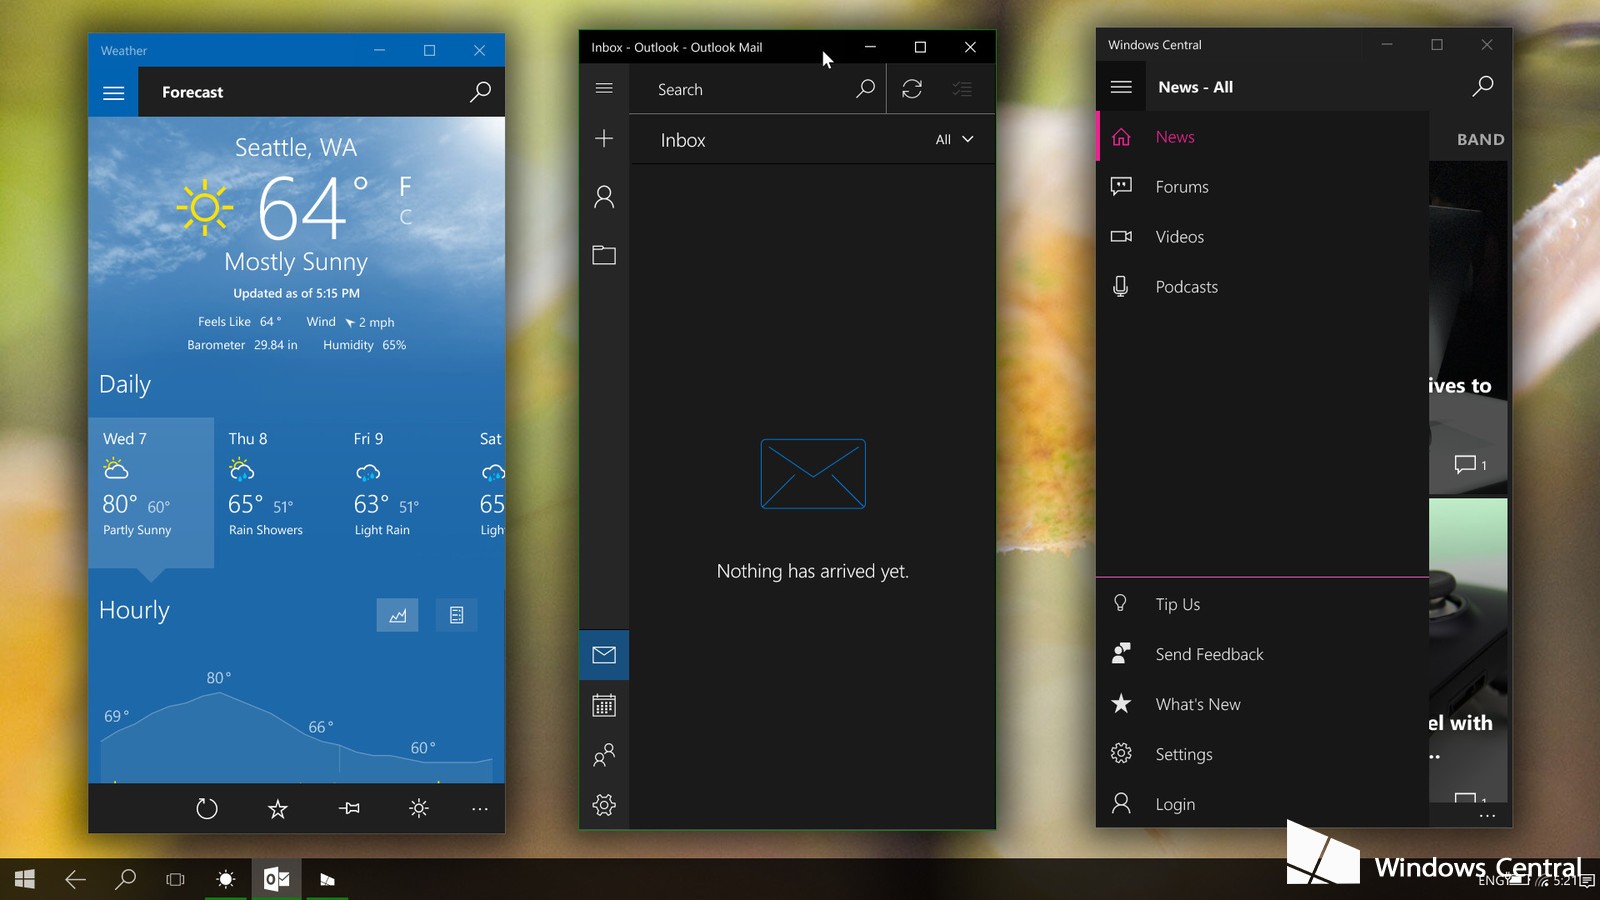Viewport: 1600px width, 900px height.
Task: Switch temperature units to Celsius
Action: pyautogui.click(x=405, y=216)
